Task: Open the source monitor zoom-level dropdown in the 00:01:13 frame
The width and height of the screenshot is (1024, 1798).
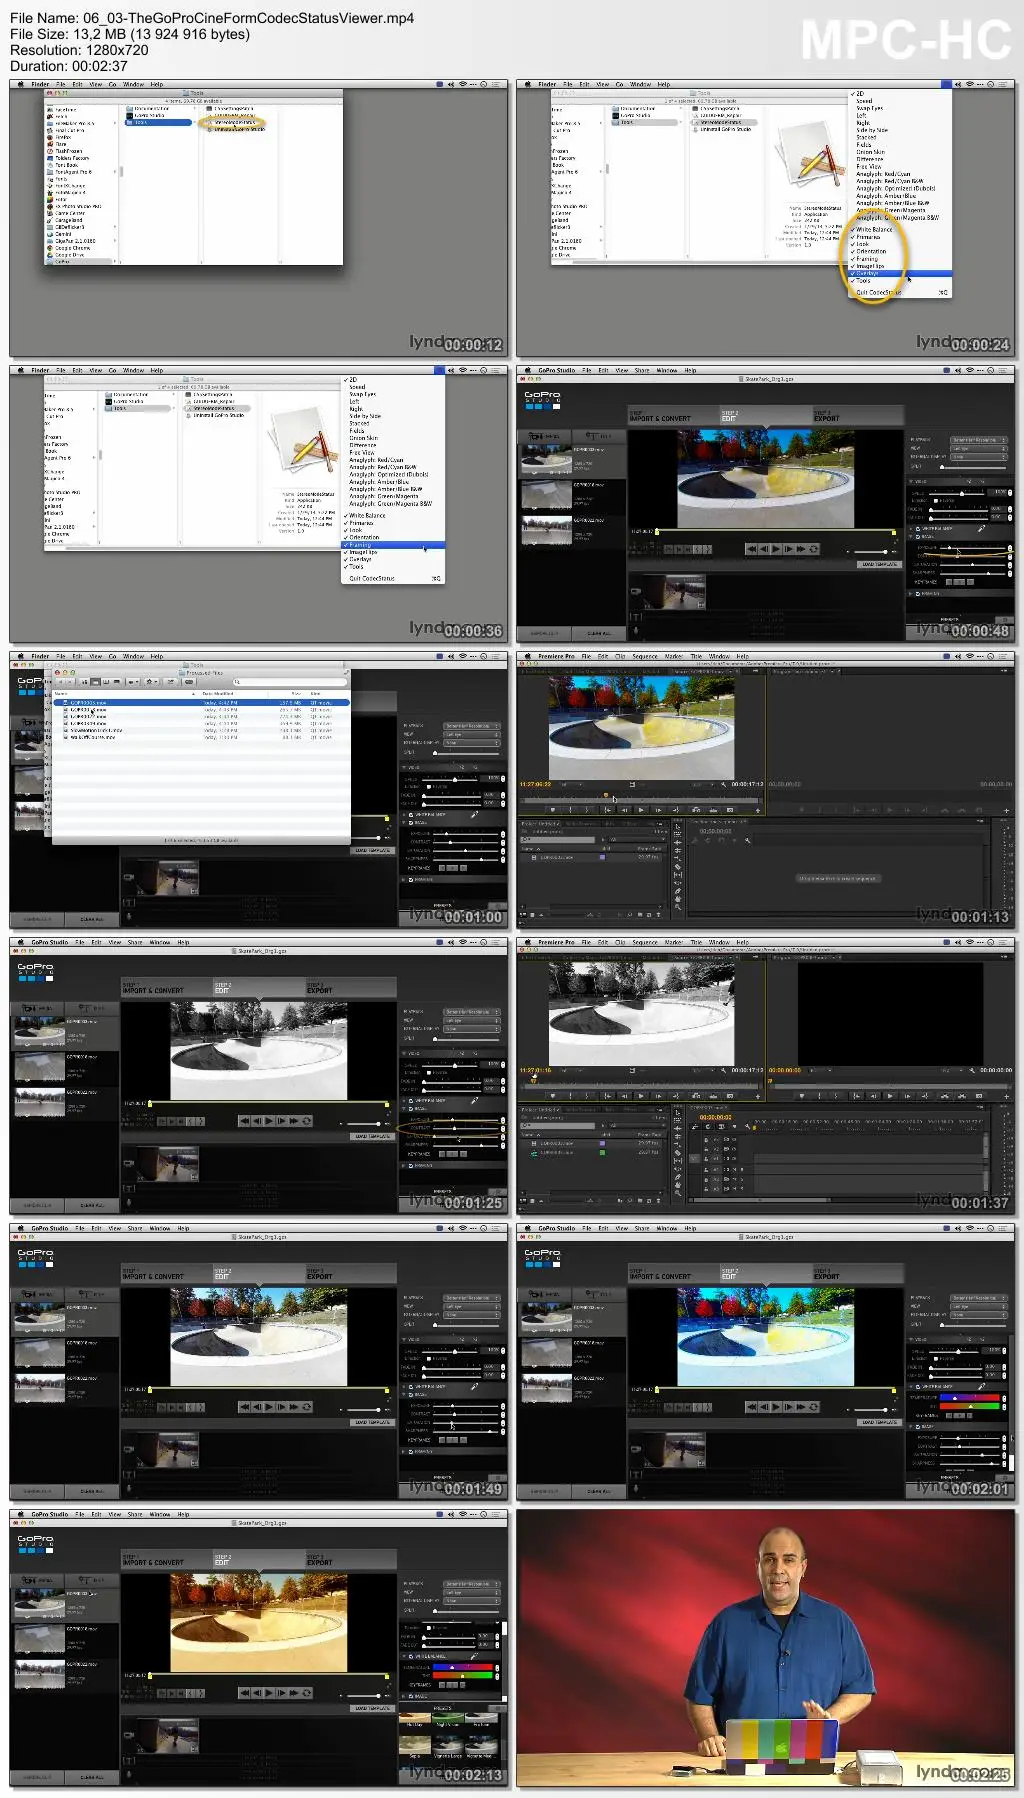Action: coord(570,784)
